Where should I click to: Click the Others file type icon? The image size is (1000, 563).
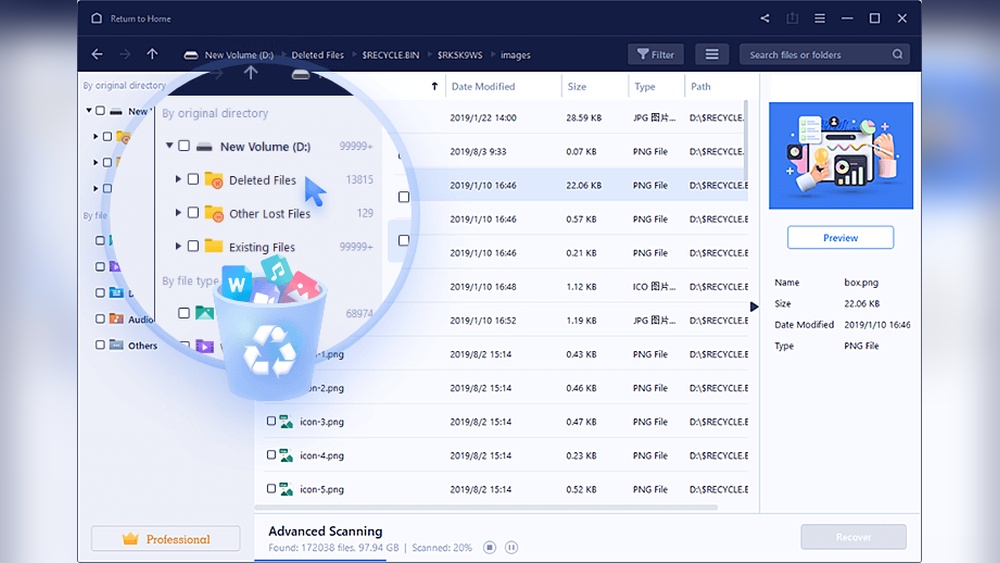pos(116,344)
